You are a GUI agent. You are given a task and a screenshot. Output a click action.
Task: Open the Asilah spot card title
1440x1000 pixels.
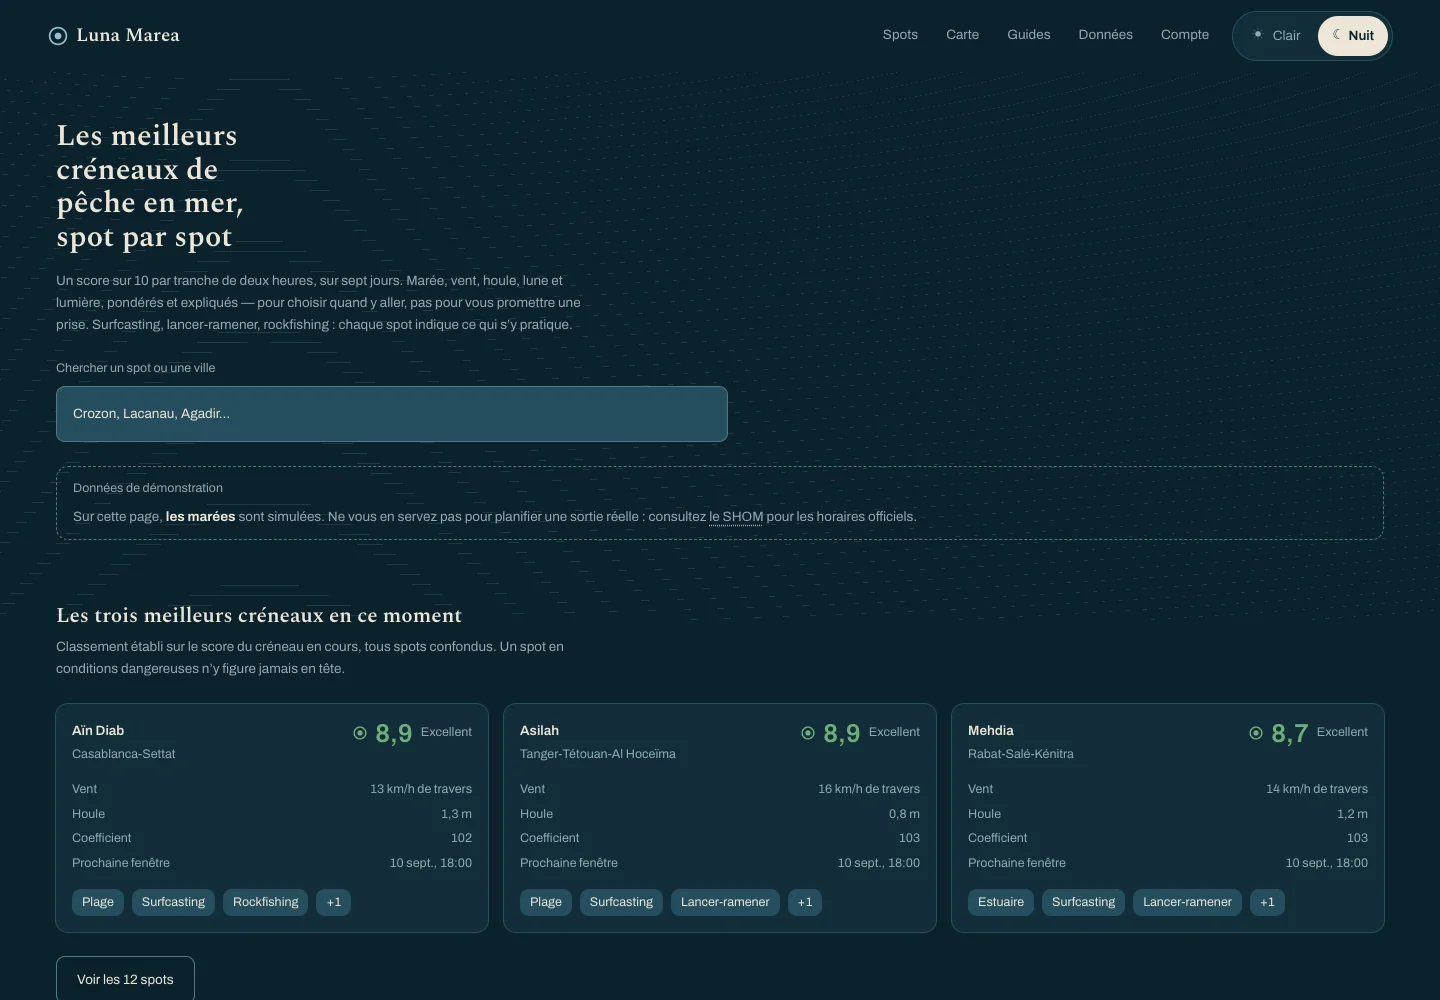tap(539, 731)
